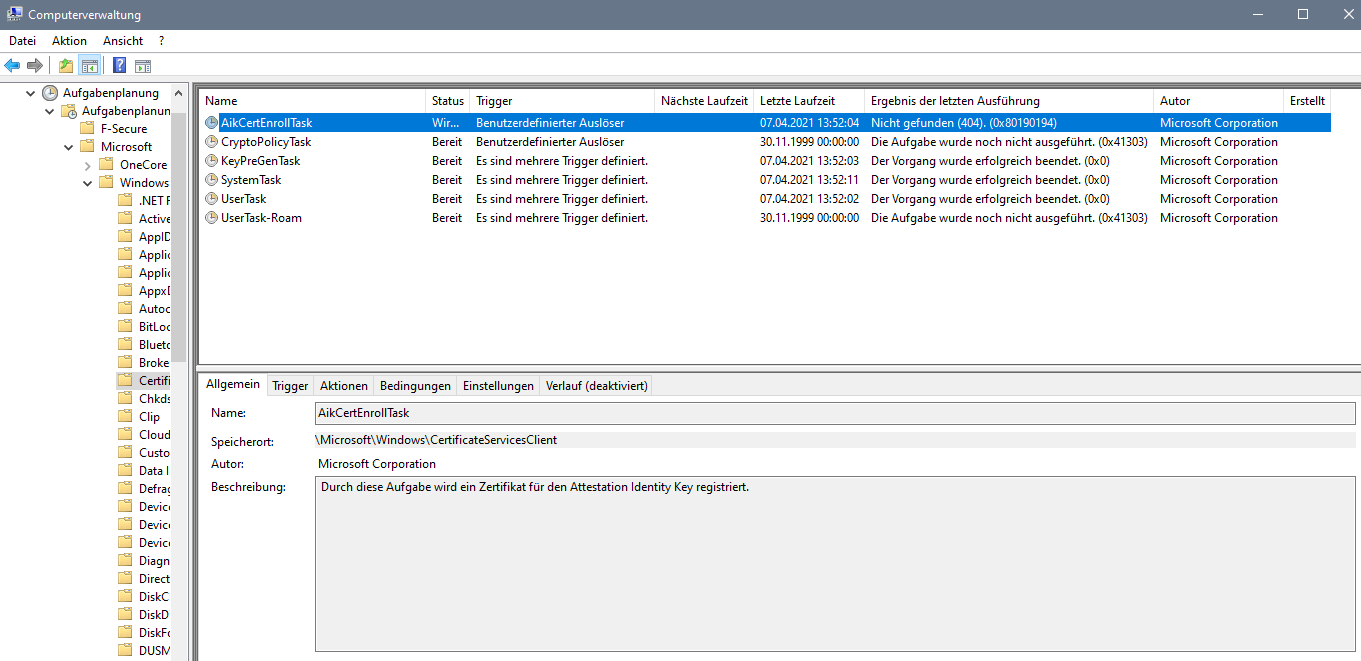This screenshot has width=1361, height=661.
Task: Sort by the Name column header
Action: [x=313, y=101]
